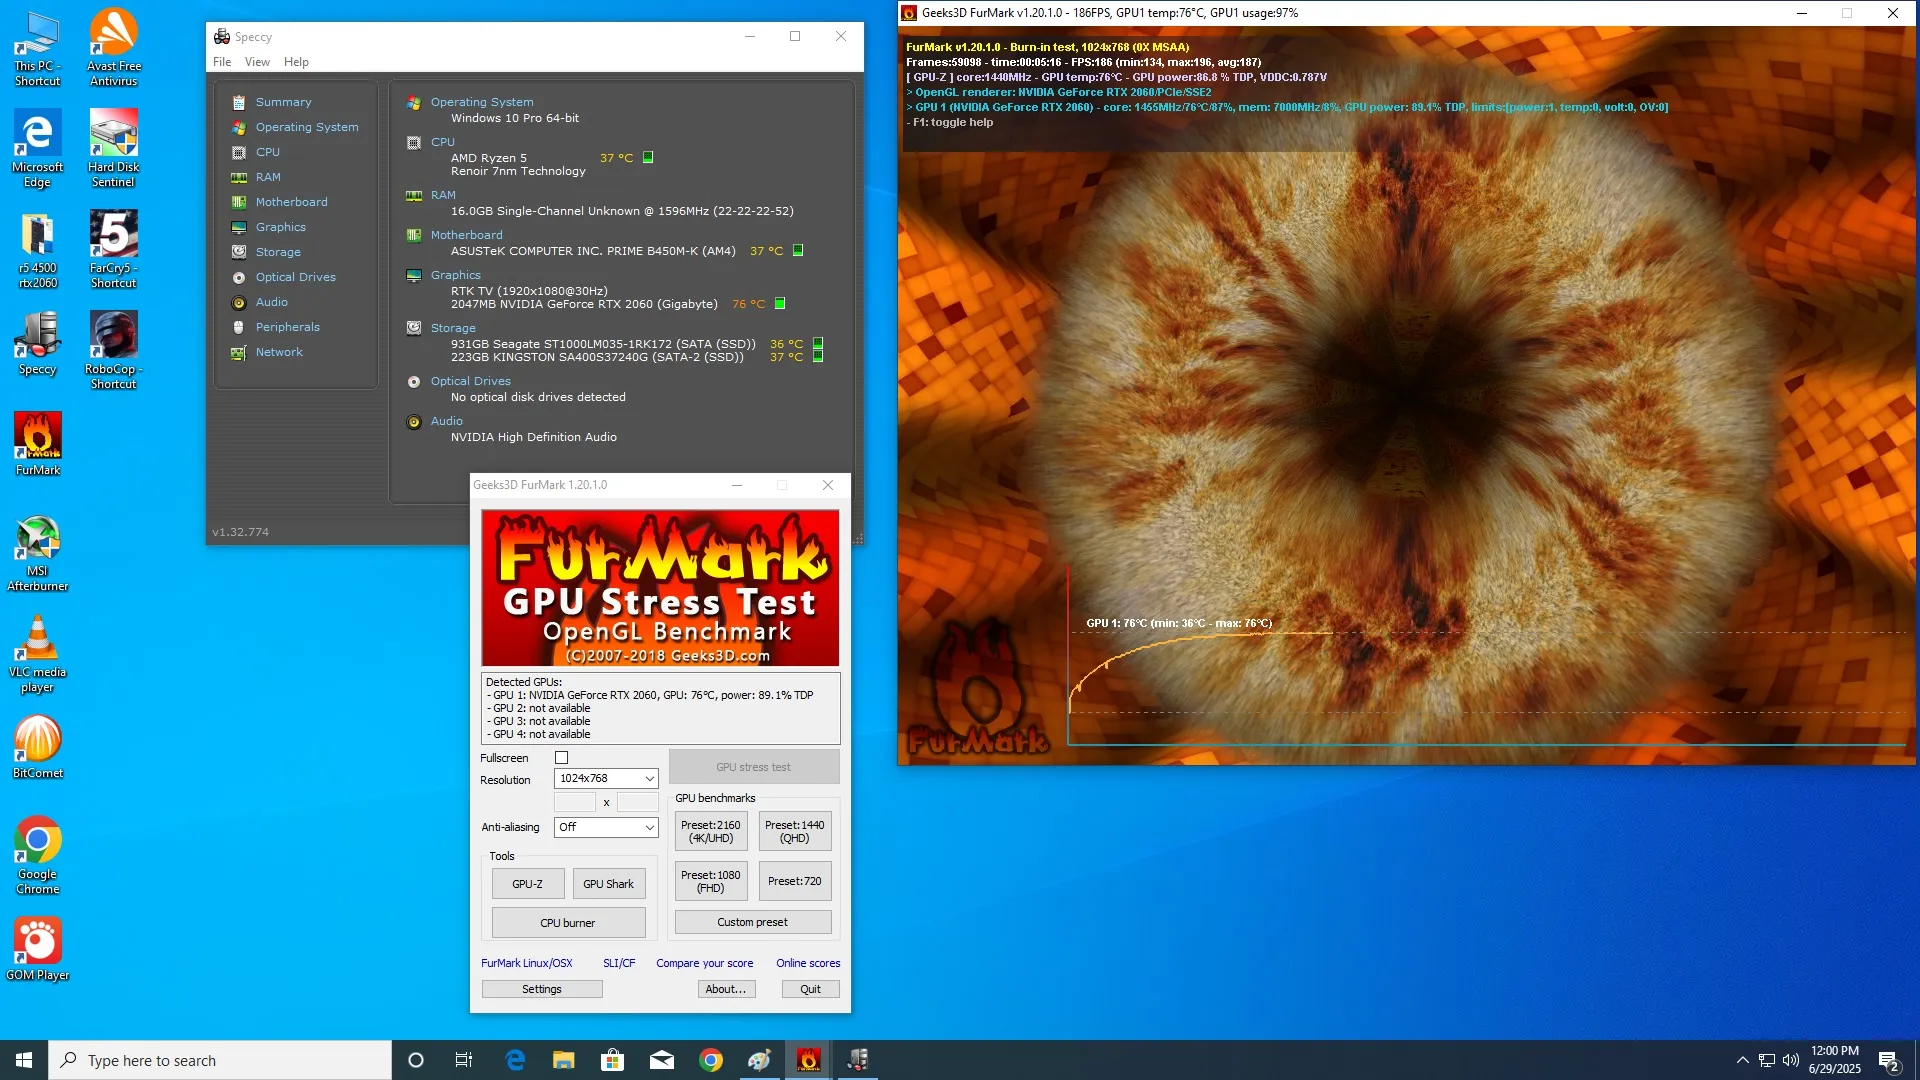Select Peripherals in Speccy sidebar
Screen dimensions: 1920x1080
(287, 327)
